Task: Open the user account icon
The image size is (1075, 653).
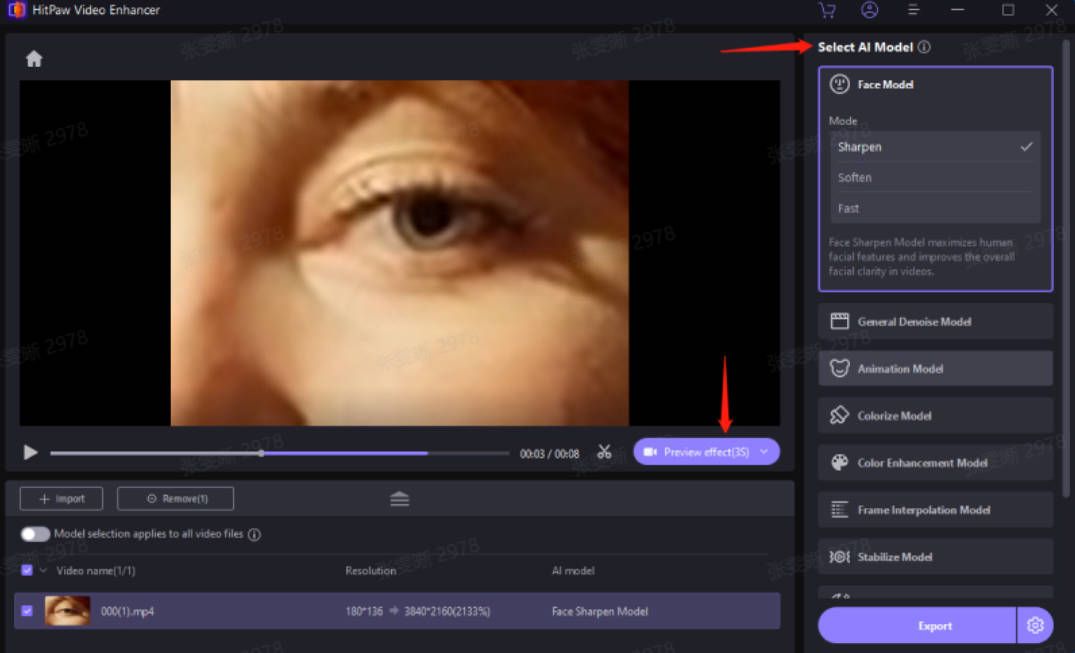Action: tap(869, 10)
